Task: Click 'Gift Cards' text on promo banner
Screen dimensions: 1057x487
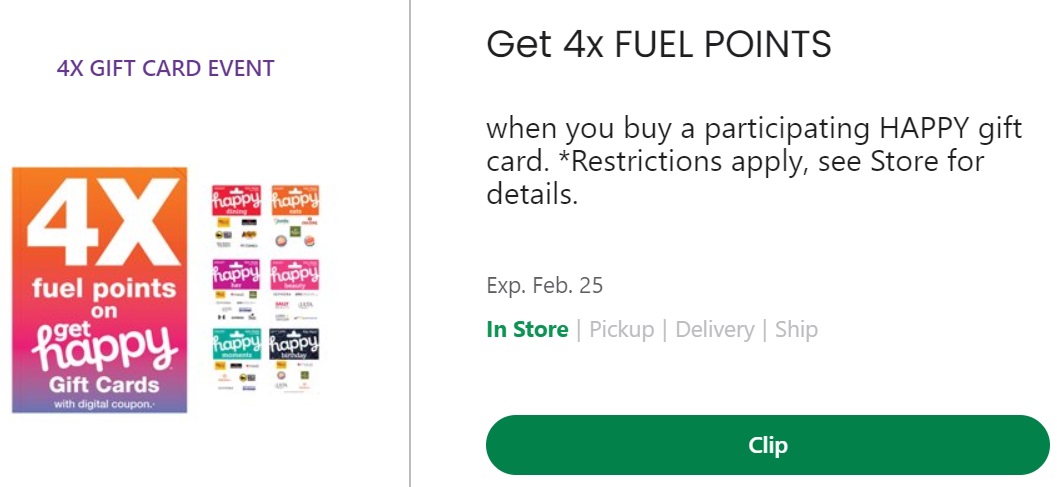Action: click(x=99, y=385)
